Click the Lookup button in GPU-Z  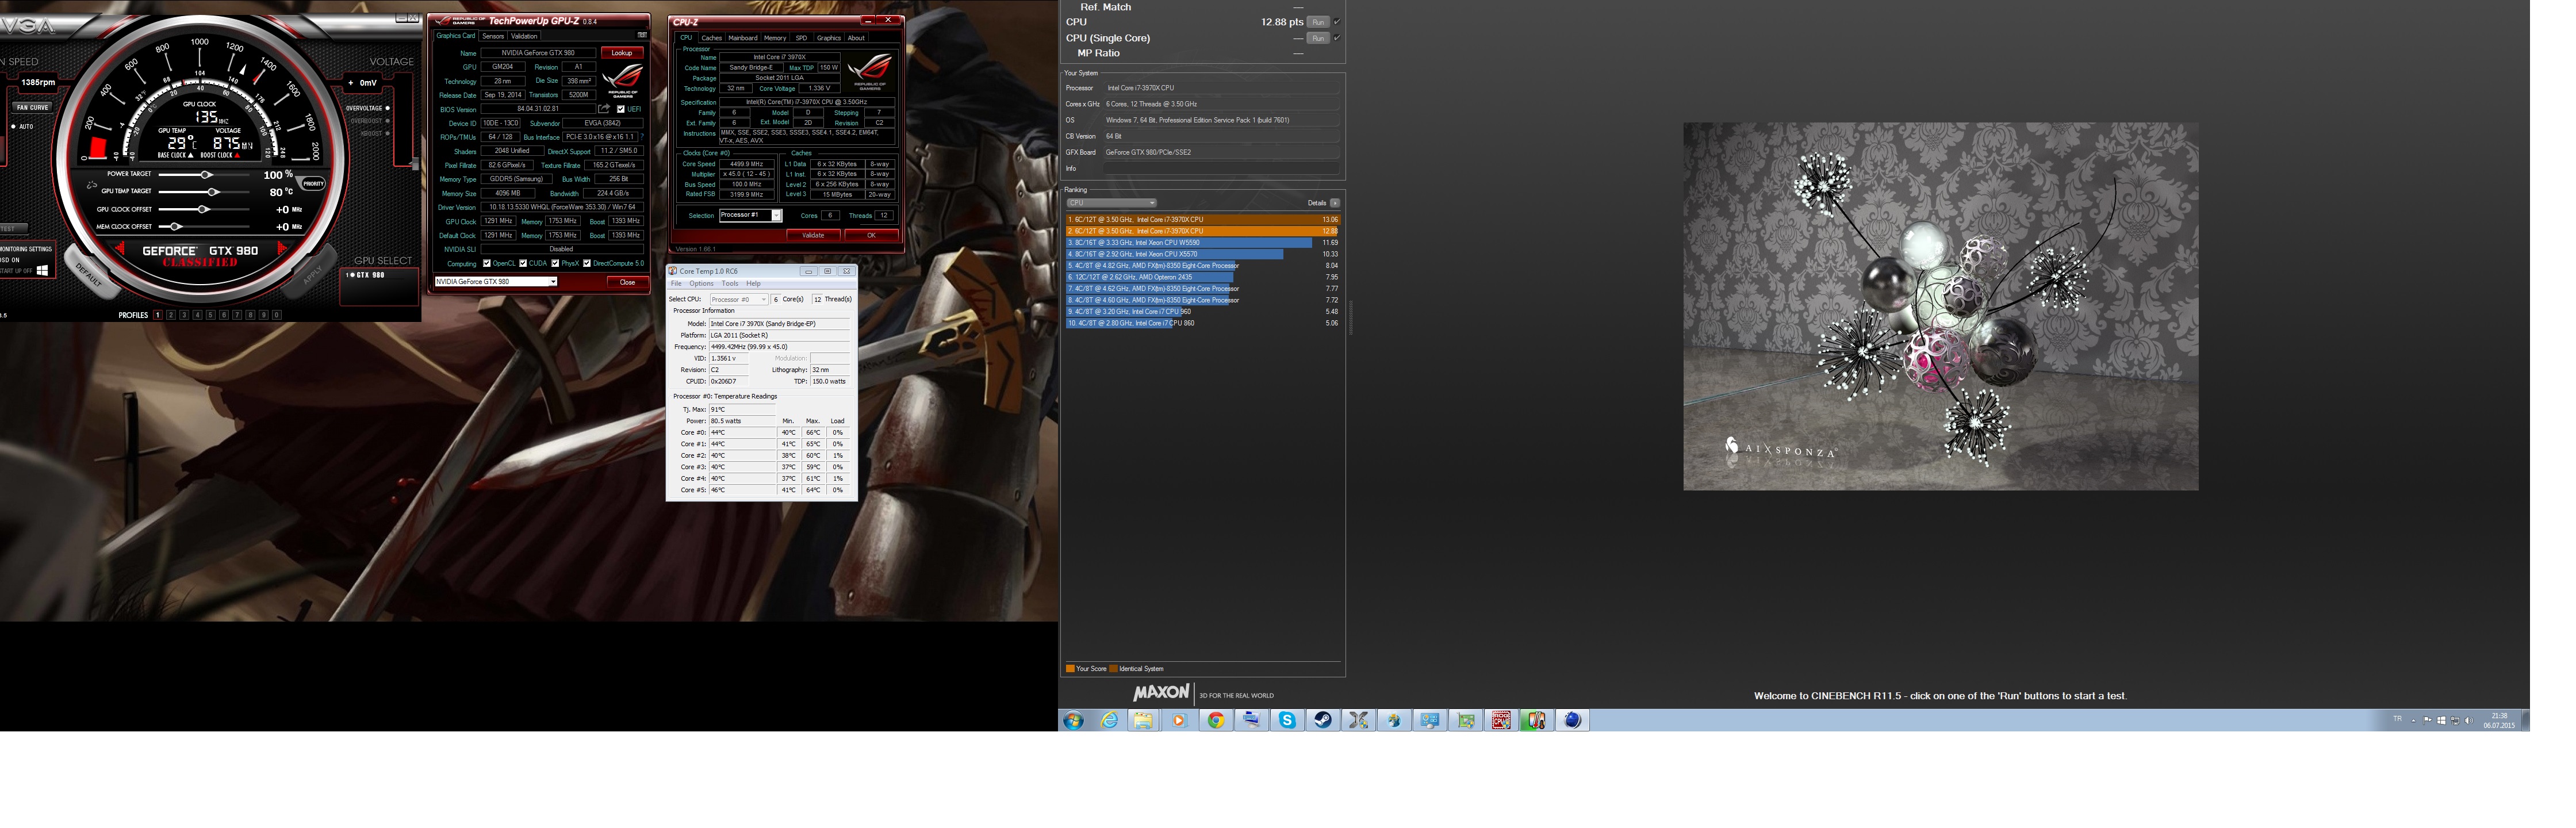pos(622,53)
